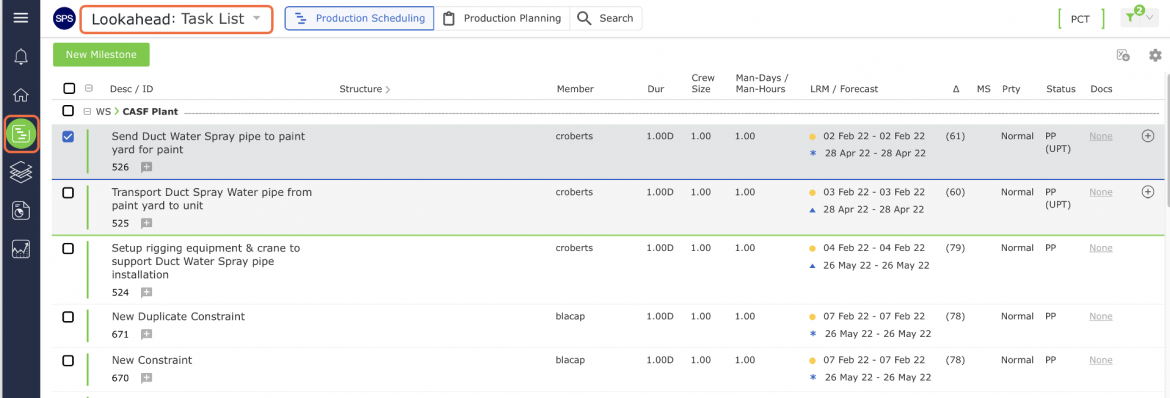
Task: Add comment to task 525
Action: click(146, 223)
